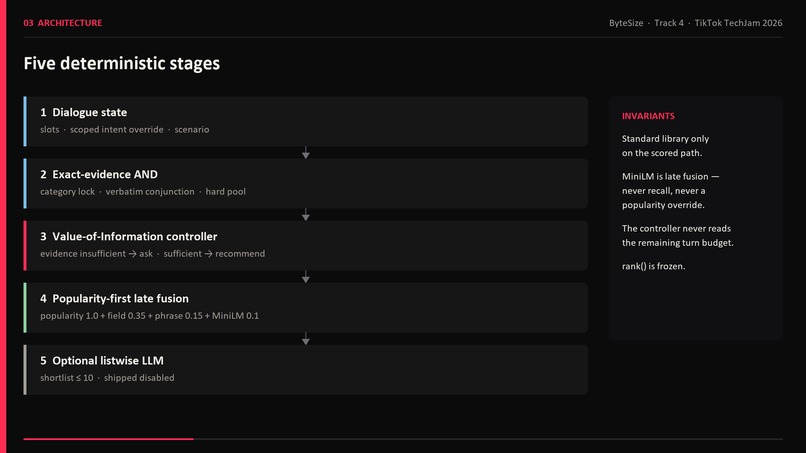Click the 'MiniLM is late fusion' paragraph

pos(670,190)
